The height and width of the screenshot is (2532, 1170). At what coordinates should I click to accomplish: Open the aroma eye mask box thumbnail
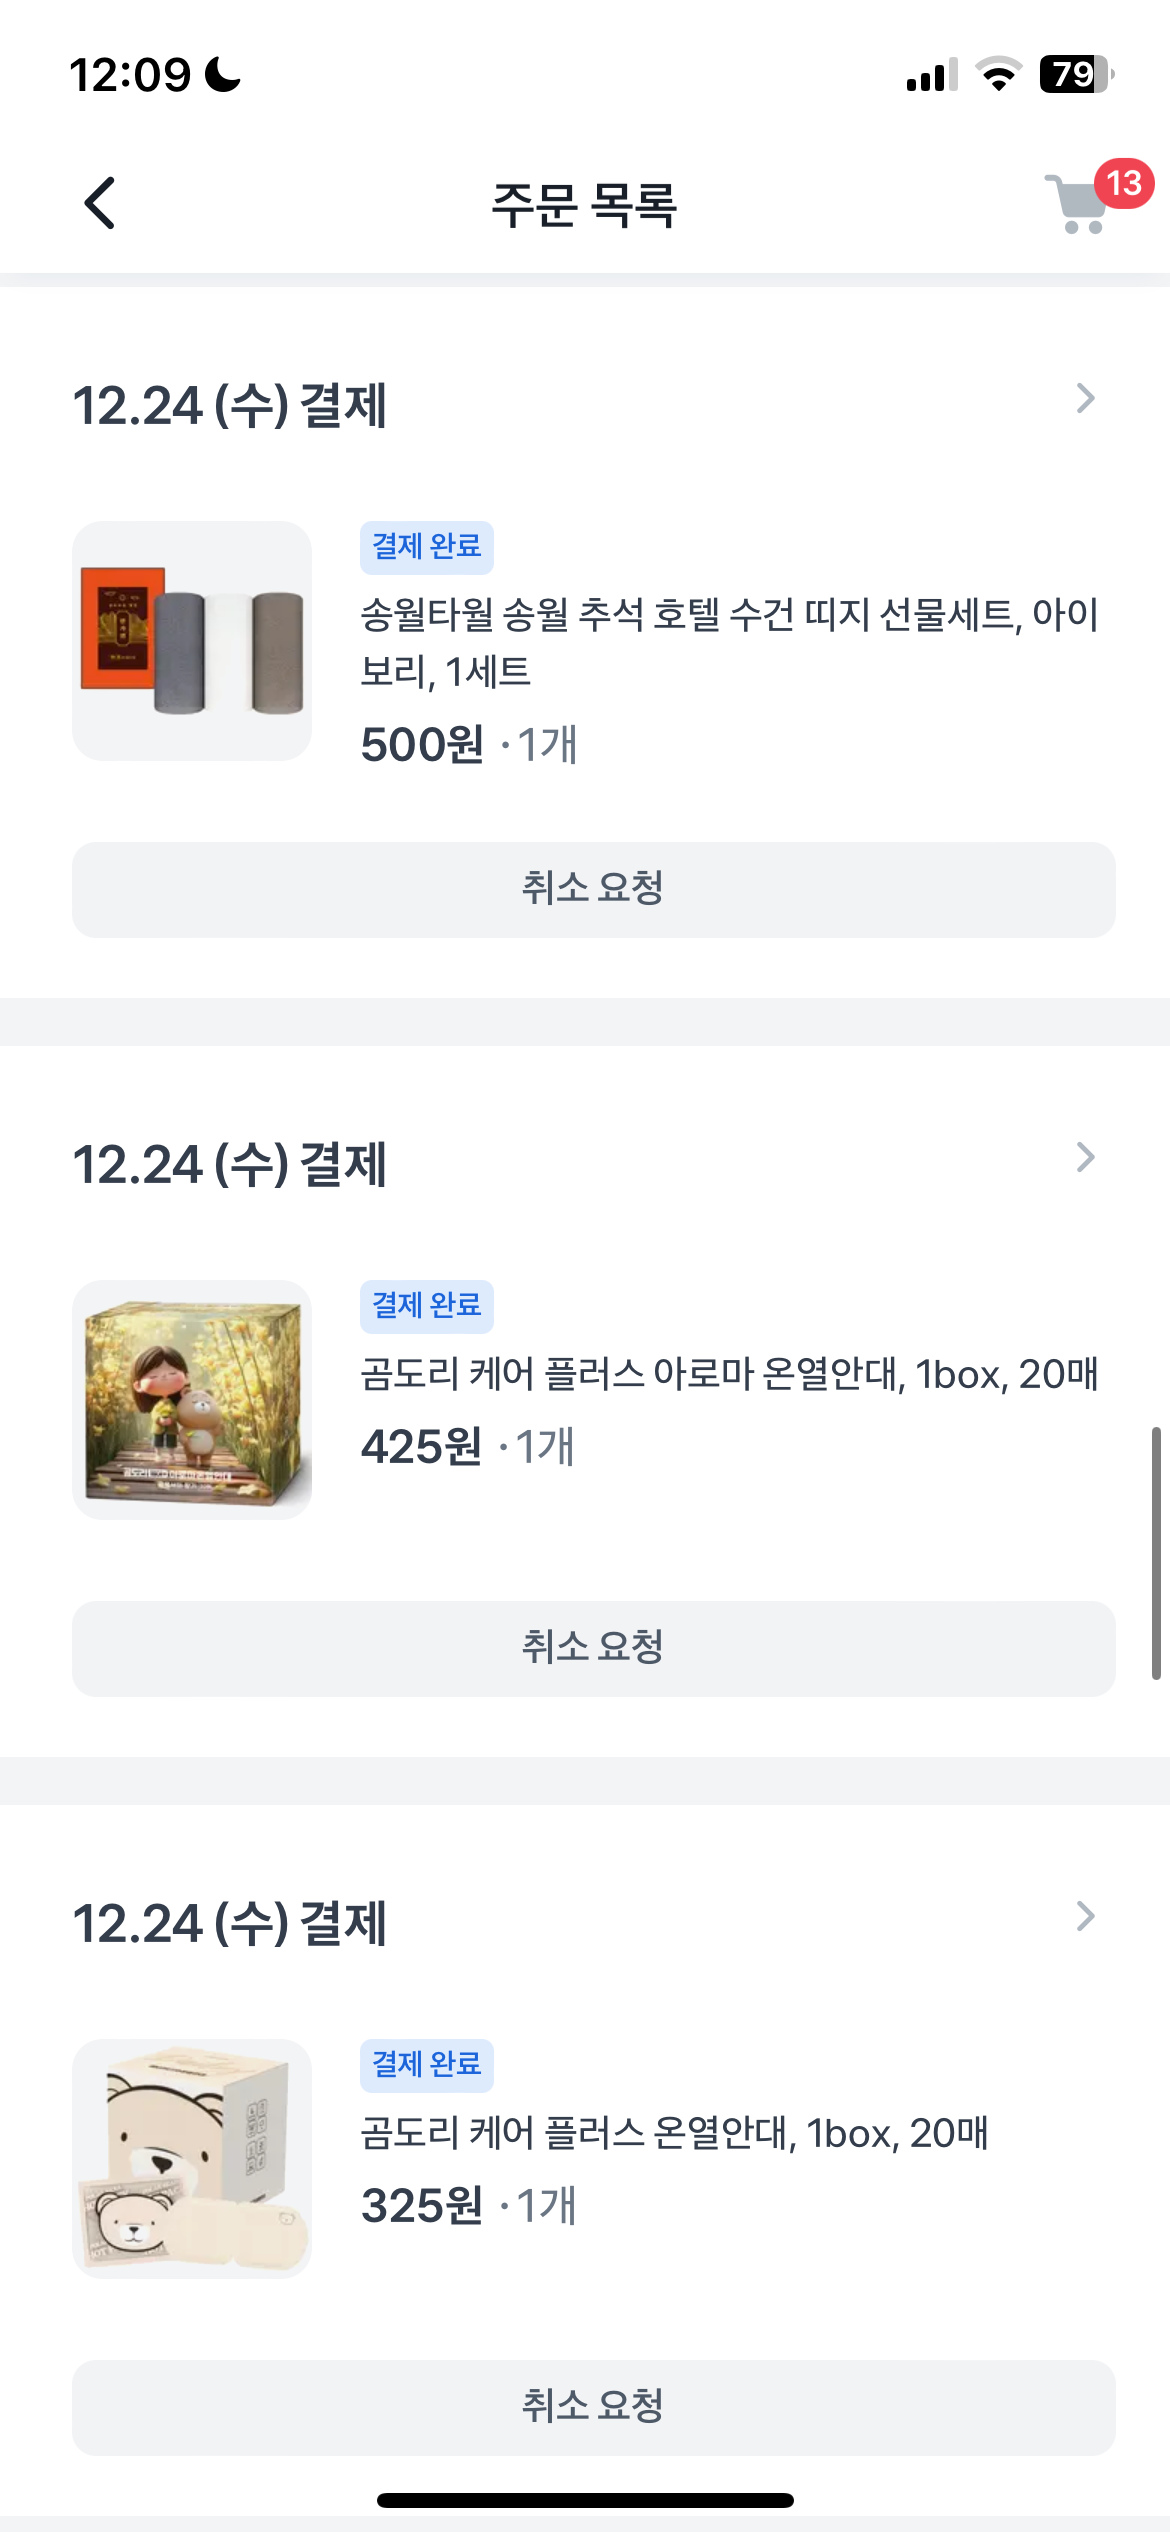click(192, 1400)
